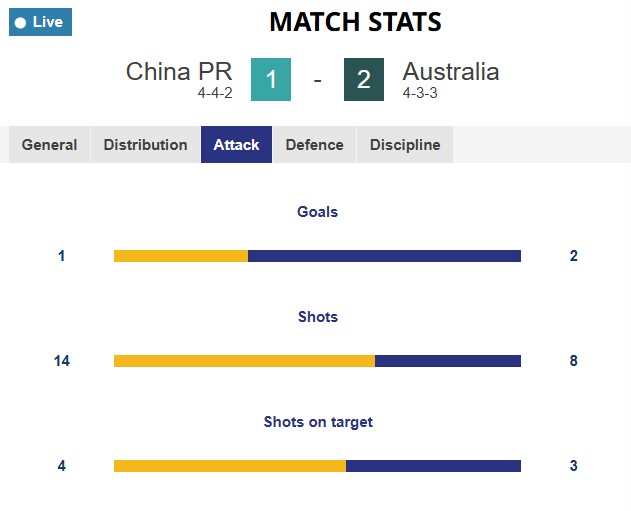Click the yellow segment of Shots bar
631x511 pixels.
click(244, 361)
